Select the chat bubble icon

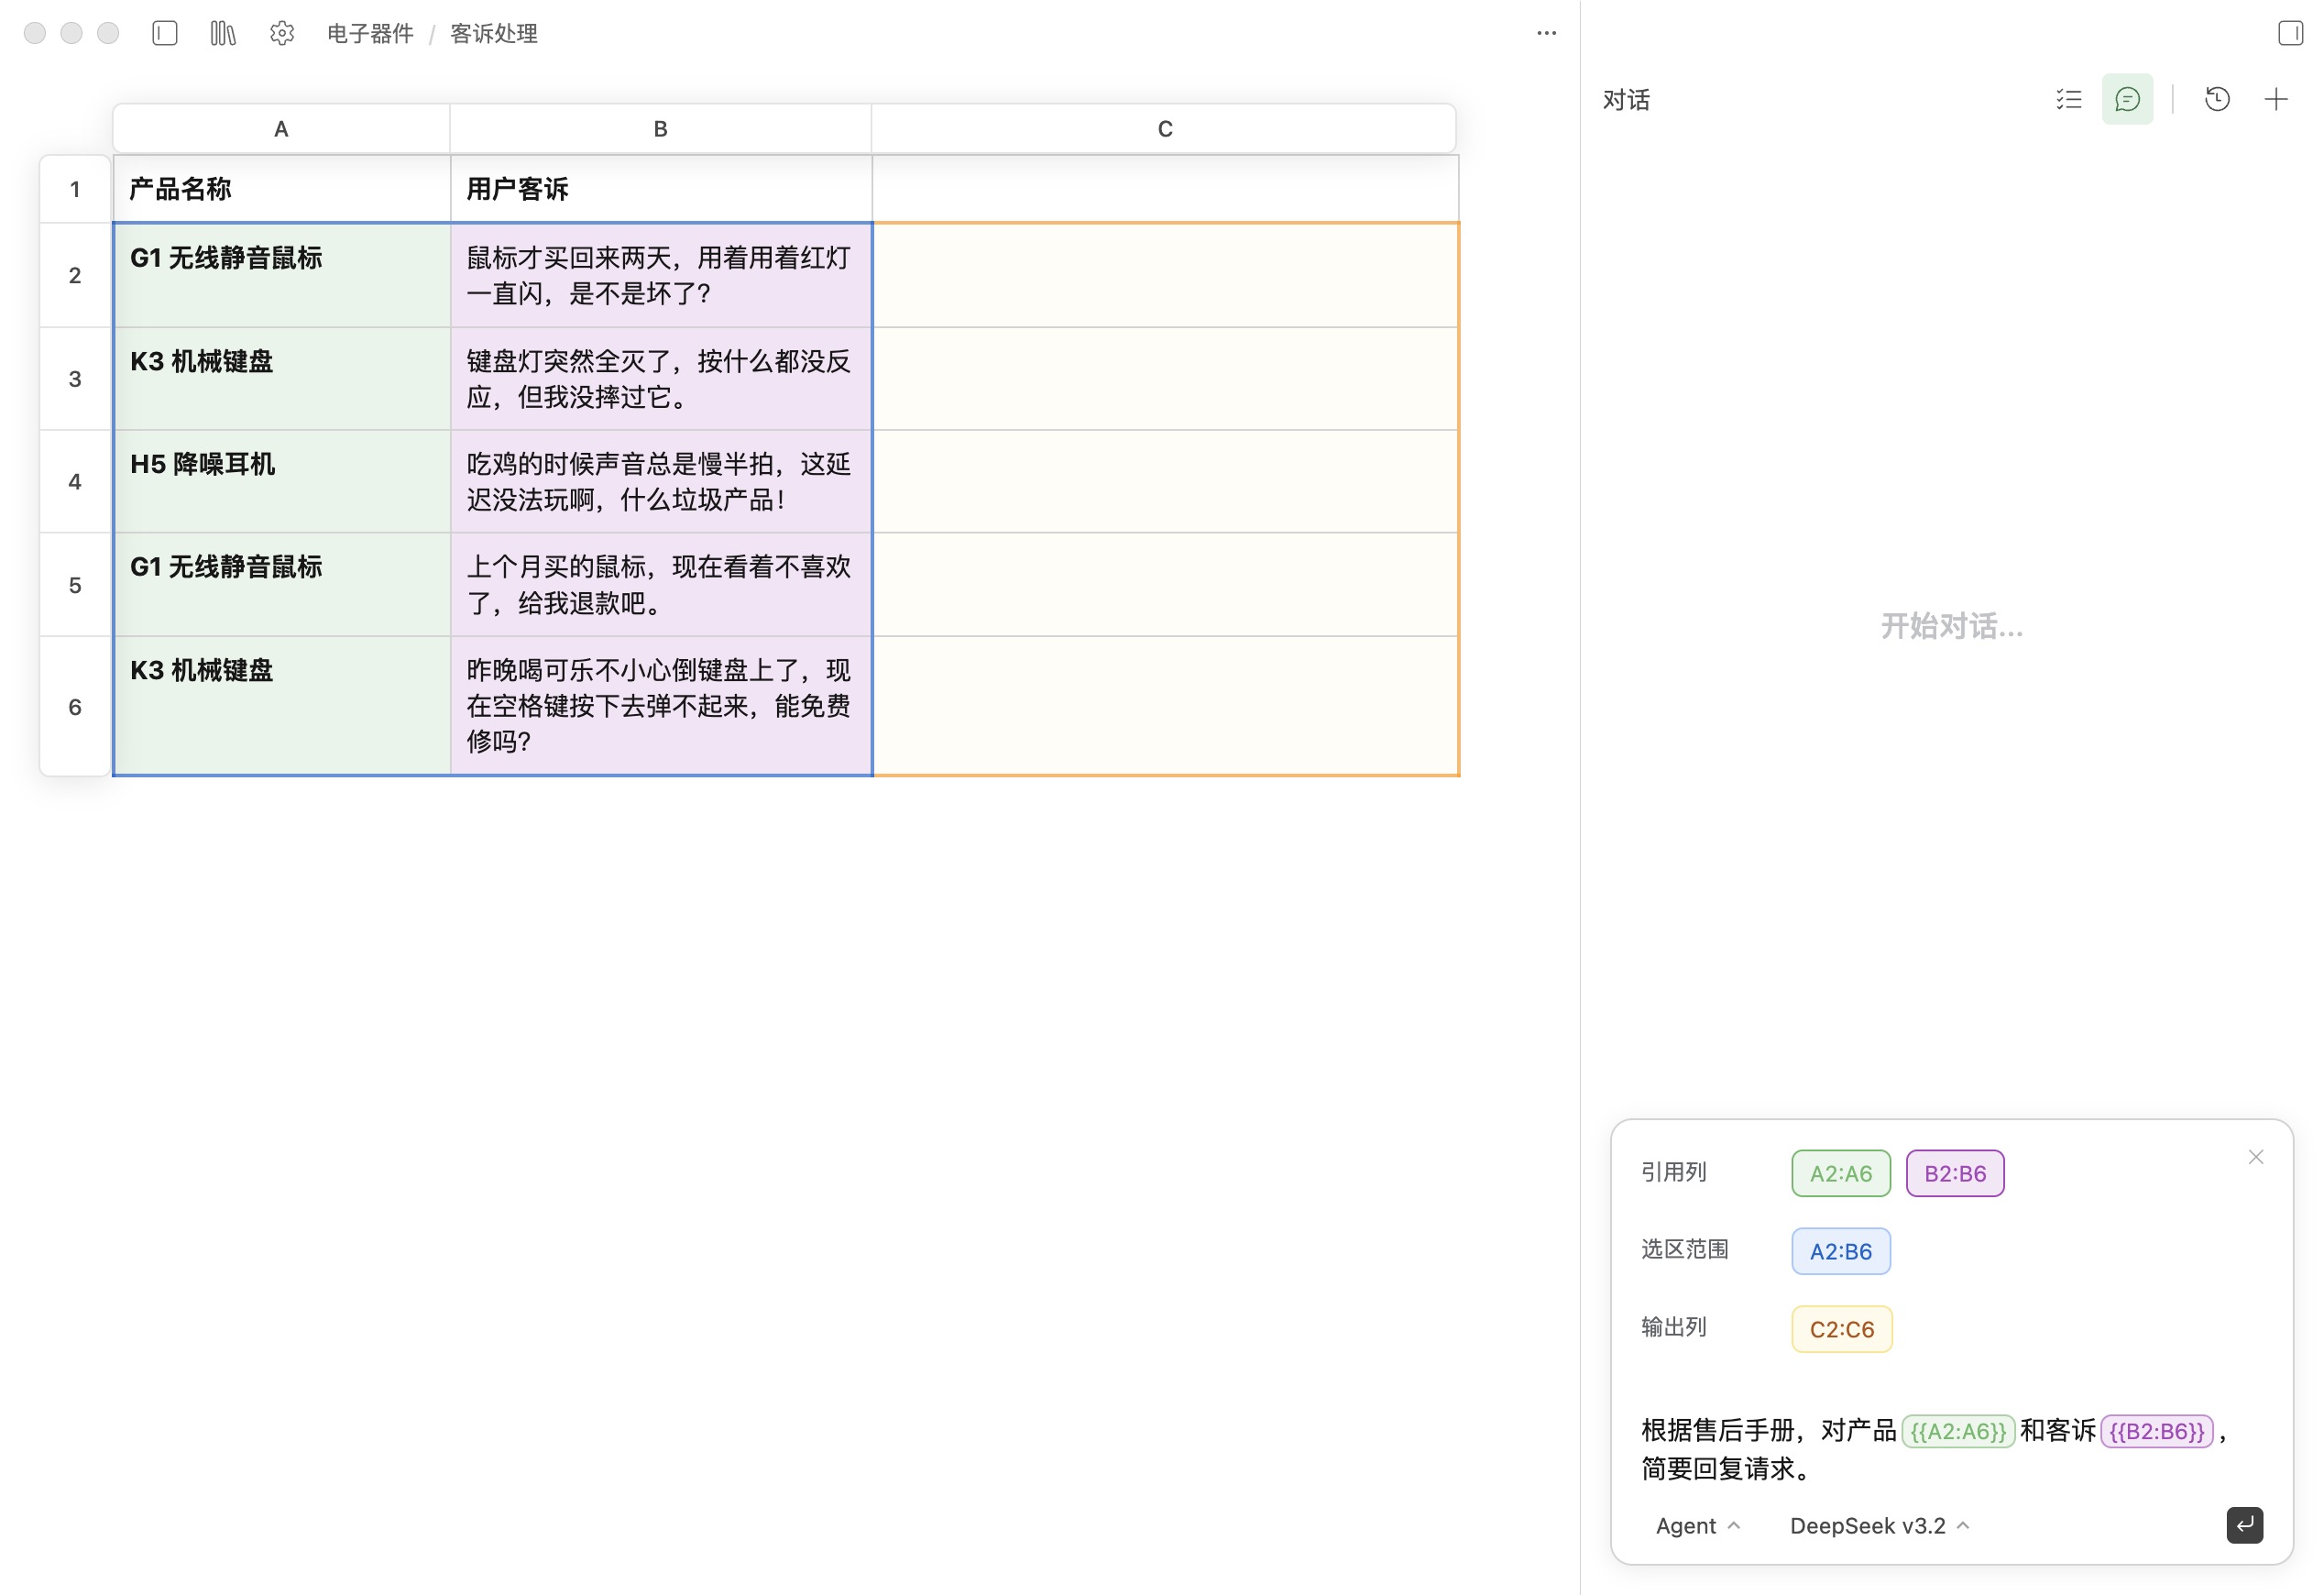(x=2127, y=98)
